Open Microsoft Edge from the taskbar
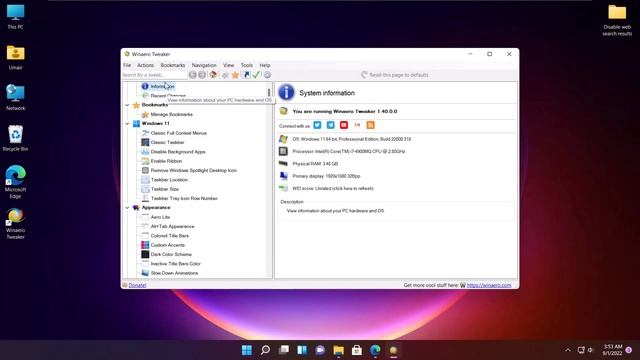Image resolution: width=640 pixels, height=360 pixels. [375, 350]
